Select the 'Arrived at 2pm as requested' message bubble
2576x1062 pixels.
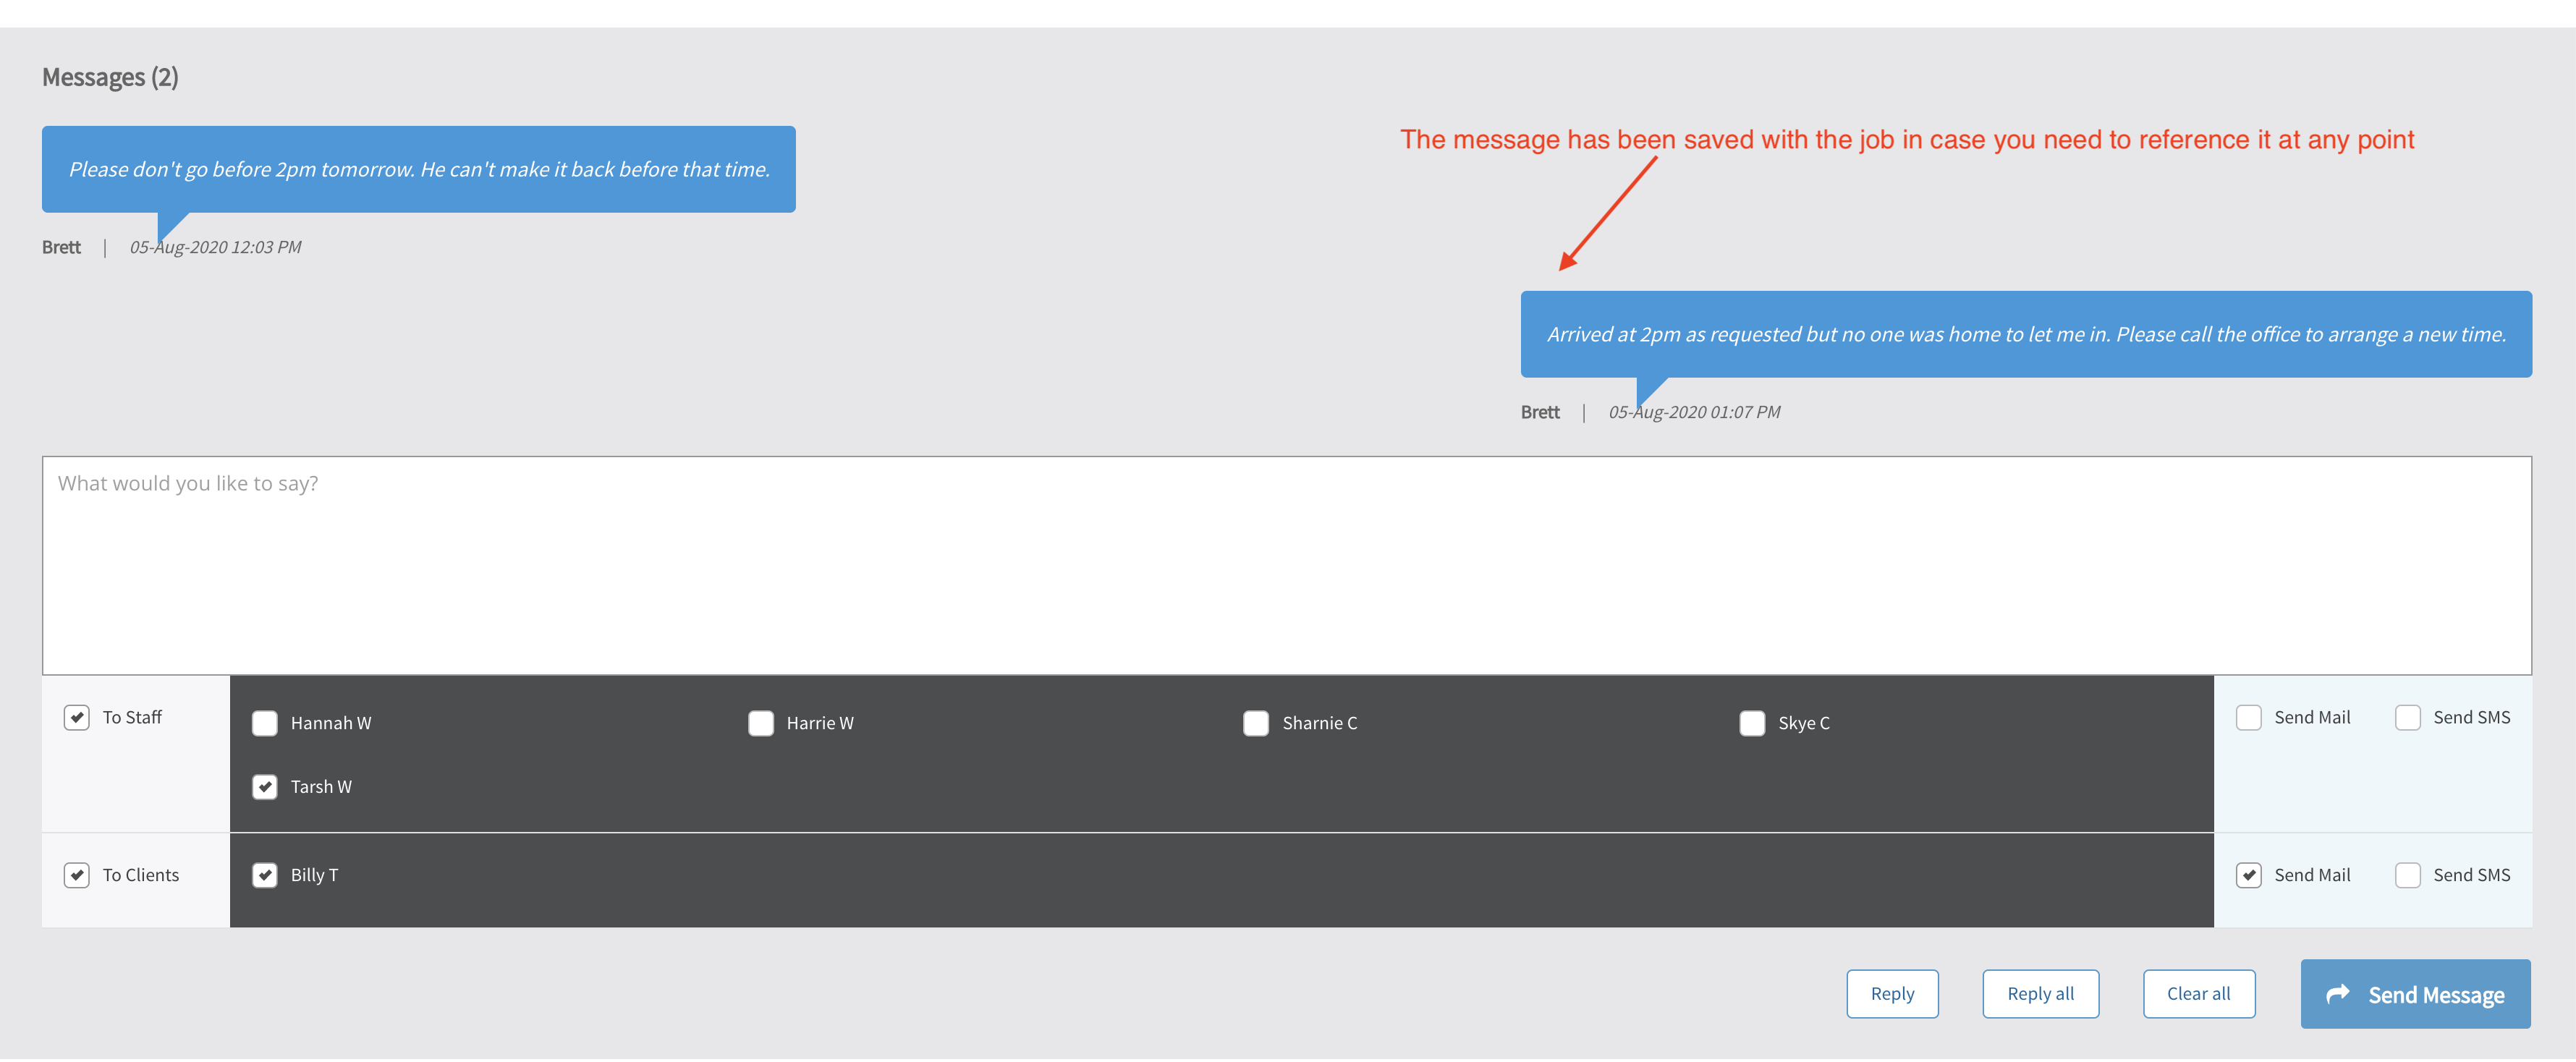(x=2026, y=335)
